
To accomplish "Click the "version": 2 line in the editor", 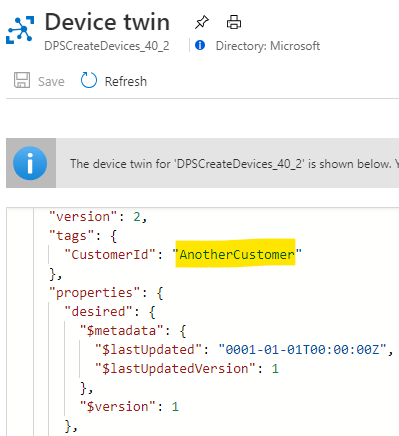I will tap(98, 217).
